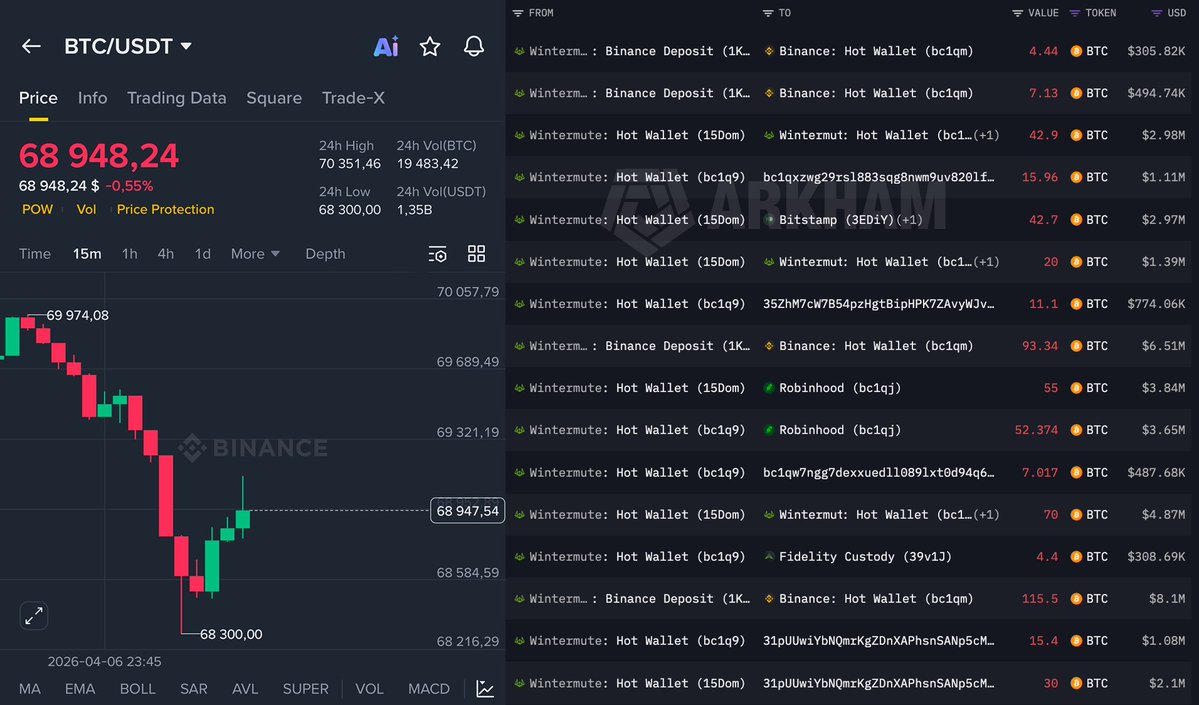Click the current price label 68 947,54
1199x705 pixels.
pyautogui.click(x=467, y=511)
